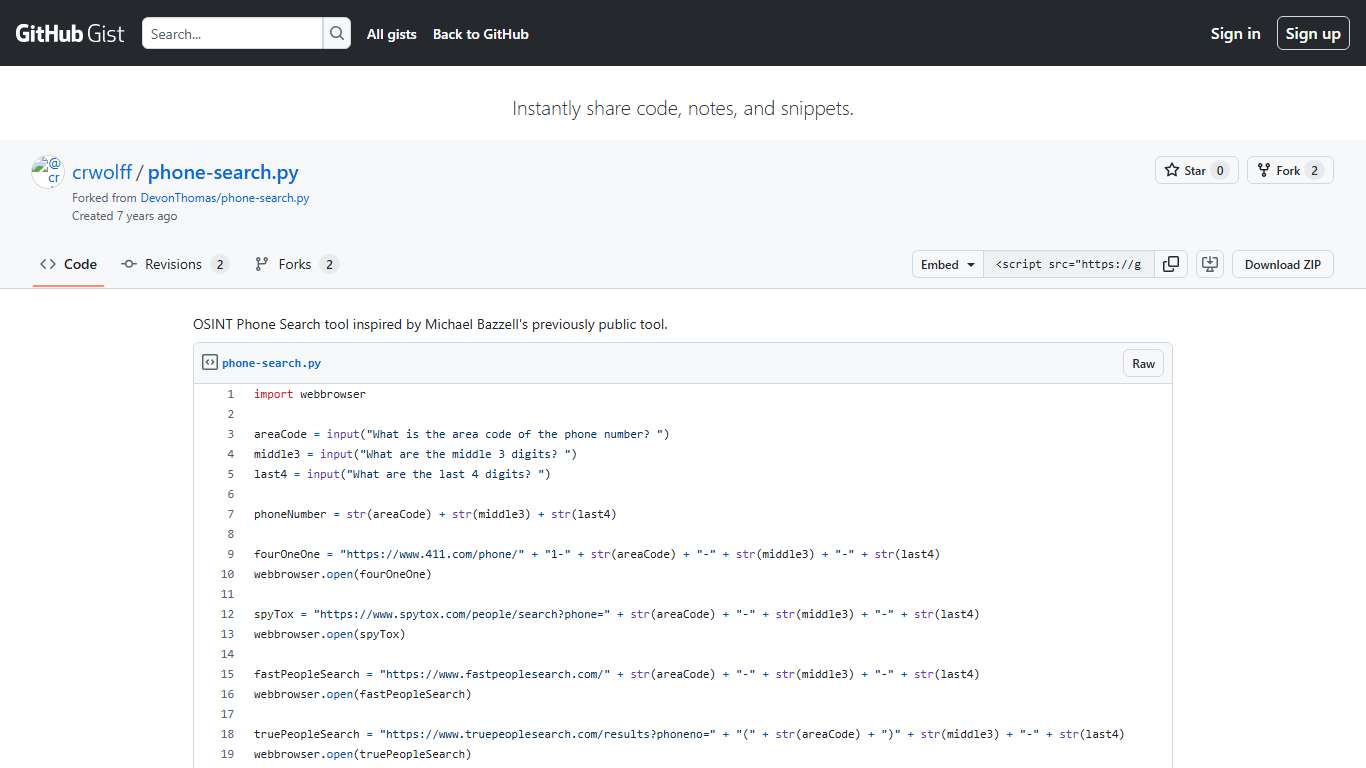Click Back to GitHub link
Viewport: 1366px width, 768px height.
coord(480,34)
